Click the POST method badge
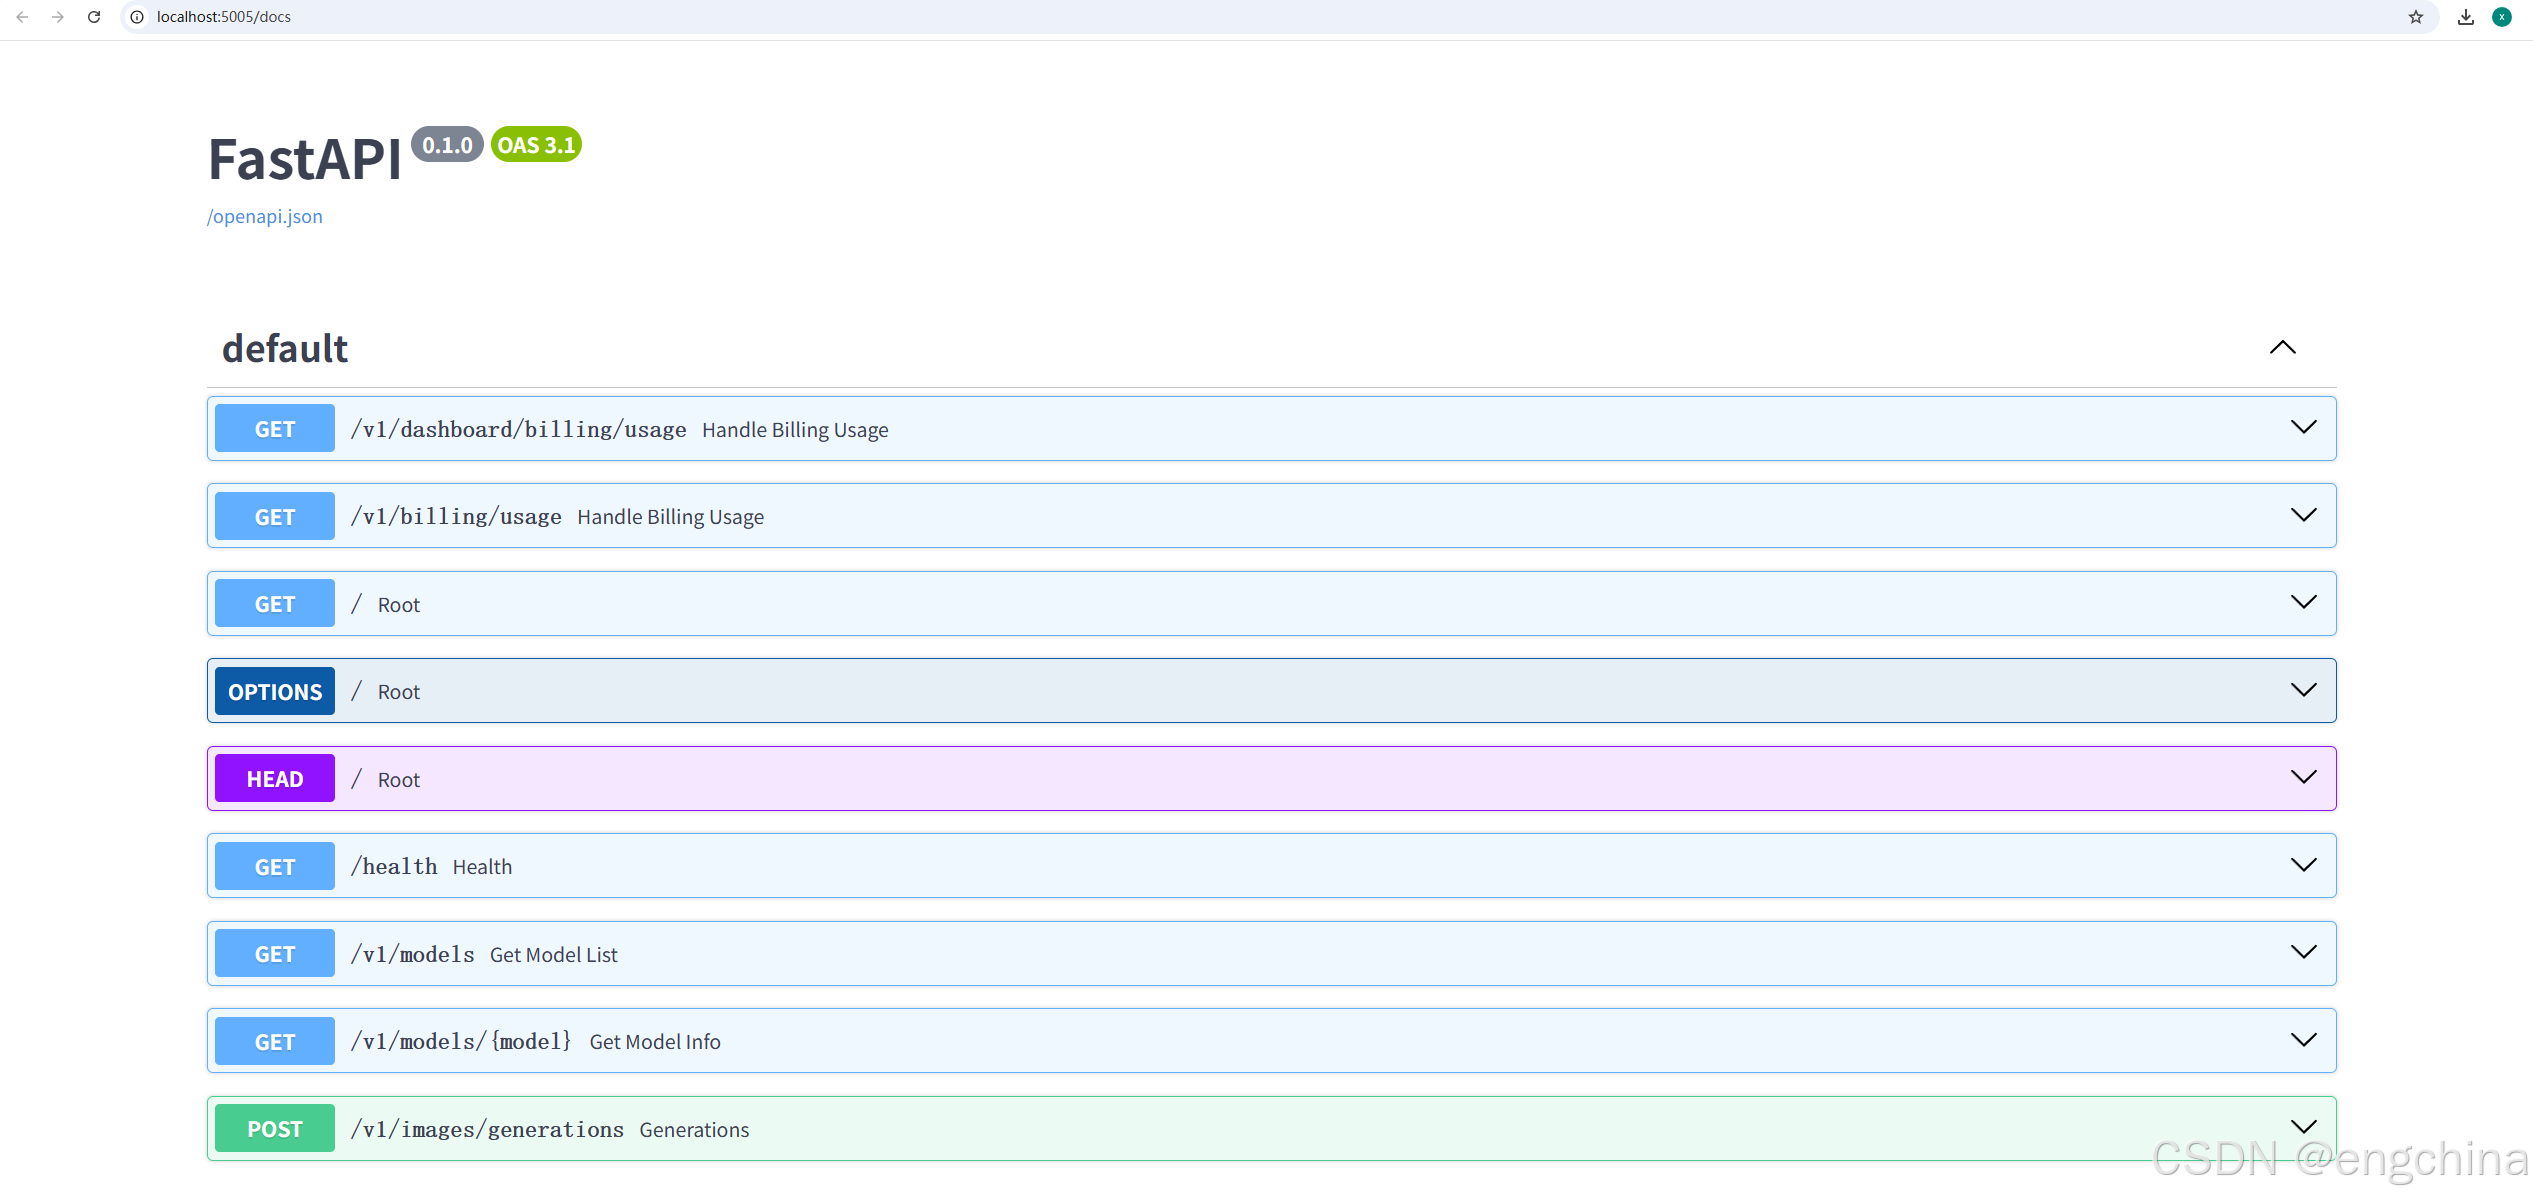 (275, 1129)
